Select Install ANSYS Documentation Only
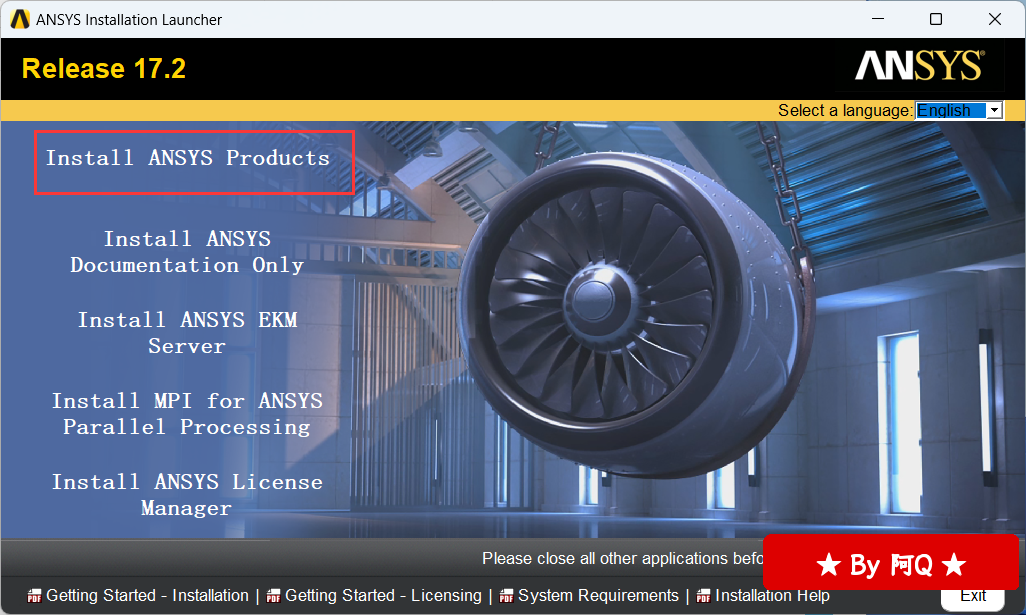 (187, 252)
